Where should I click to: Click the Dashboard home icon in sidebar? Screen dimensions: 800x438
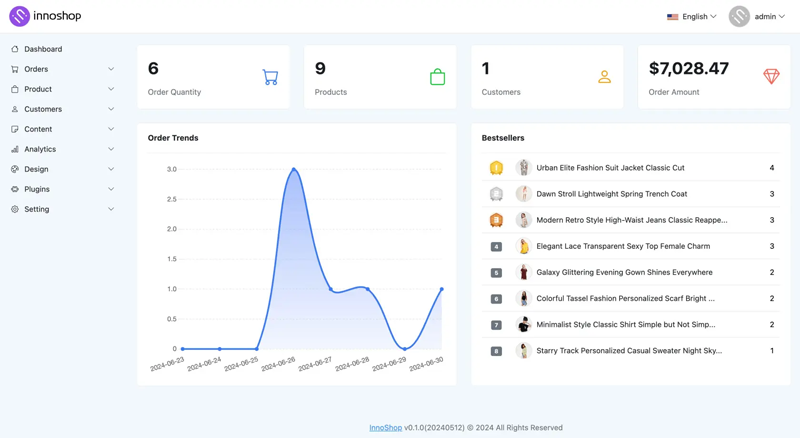pos(15,49)
